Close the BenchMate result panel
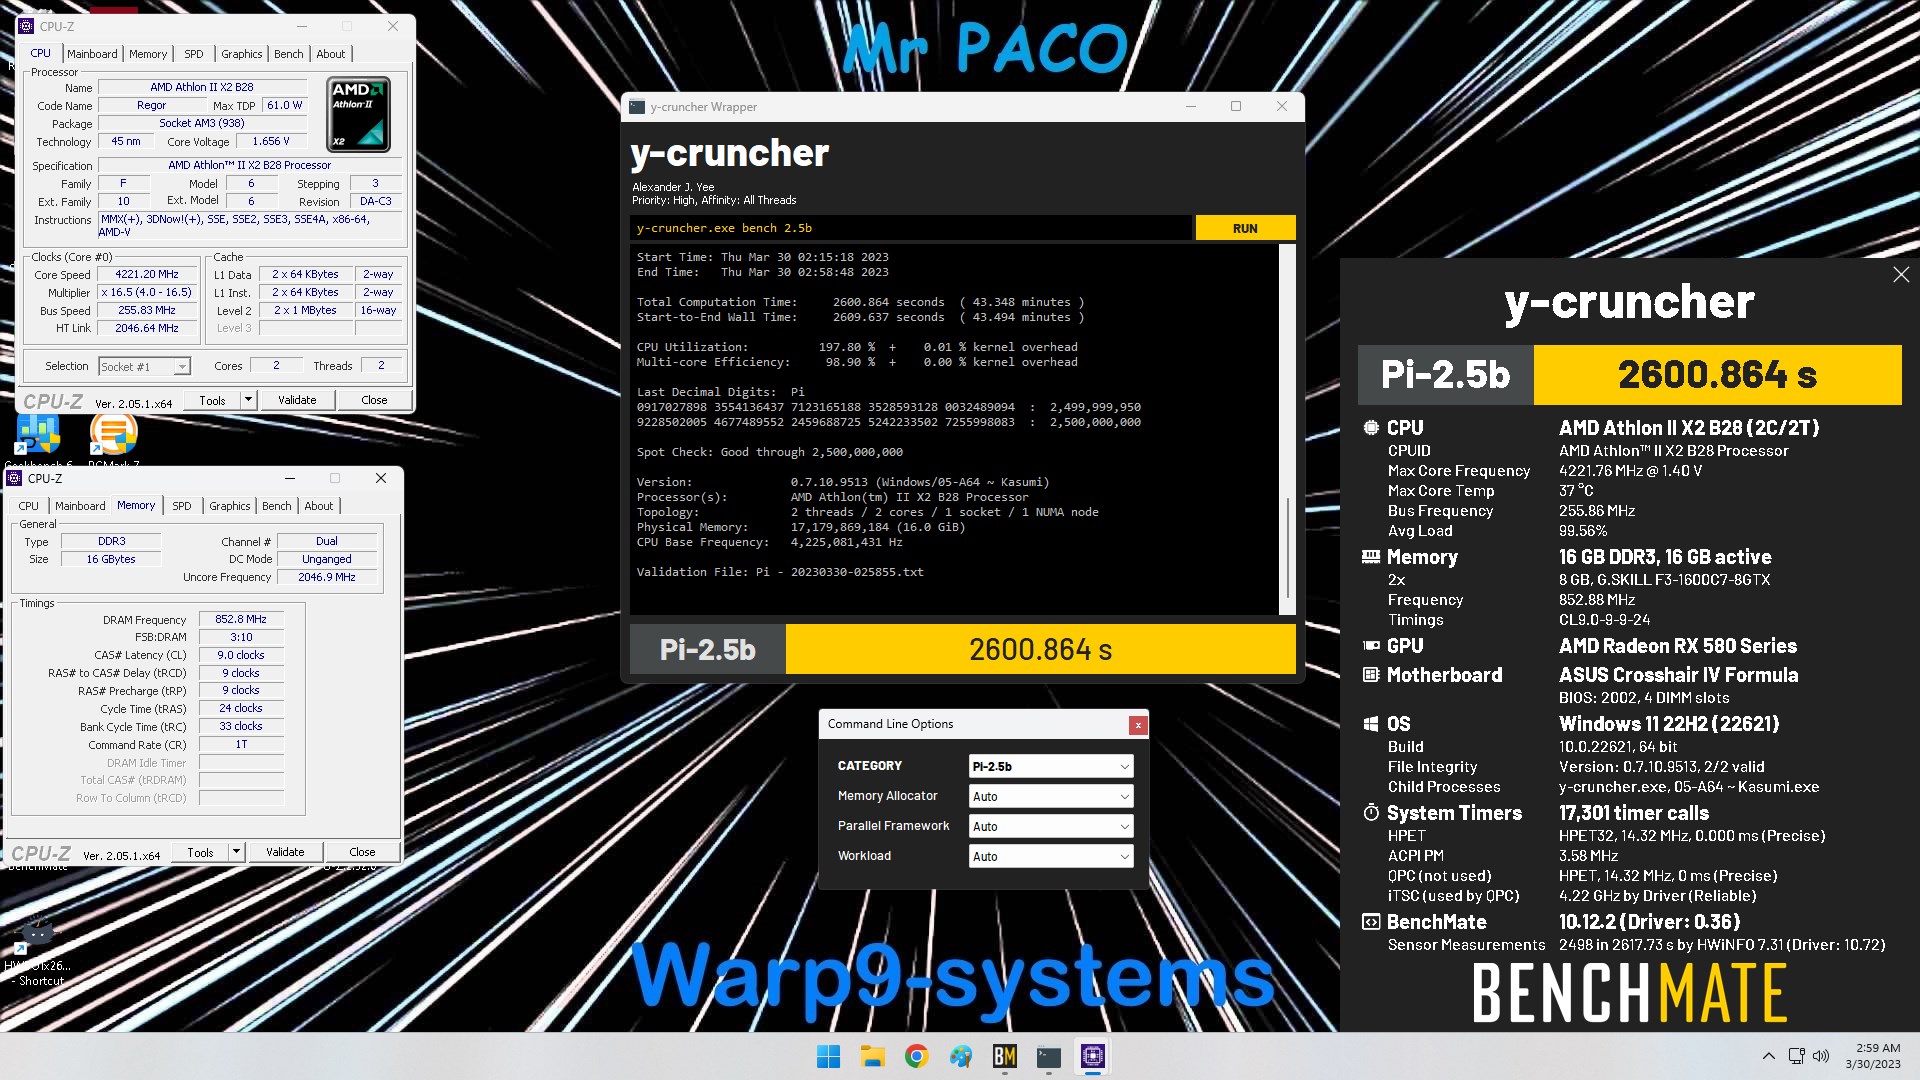The image size is (1920, 1080). (1901, 275)
